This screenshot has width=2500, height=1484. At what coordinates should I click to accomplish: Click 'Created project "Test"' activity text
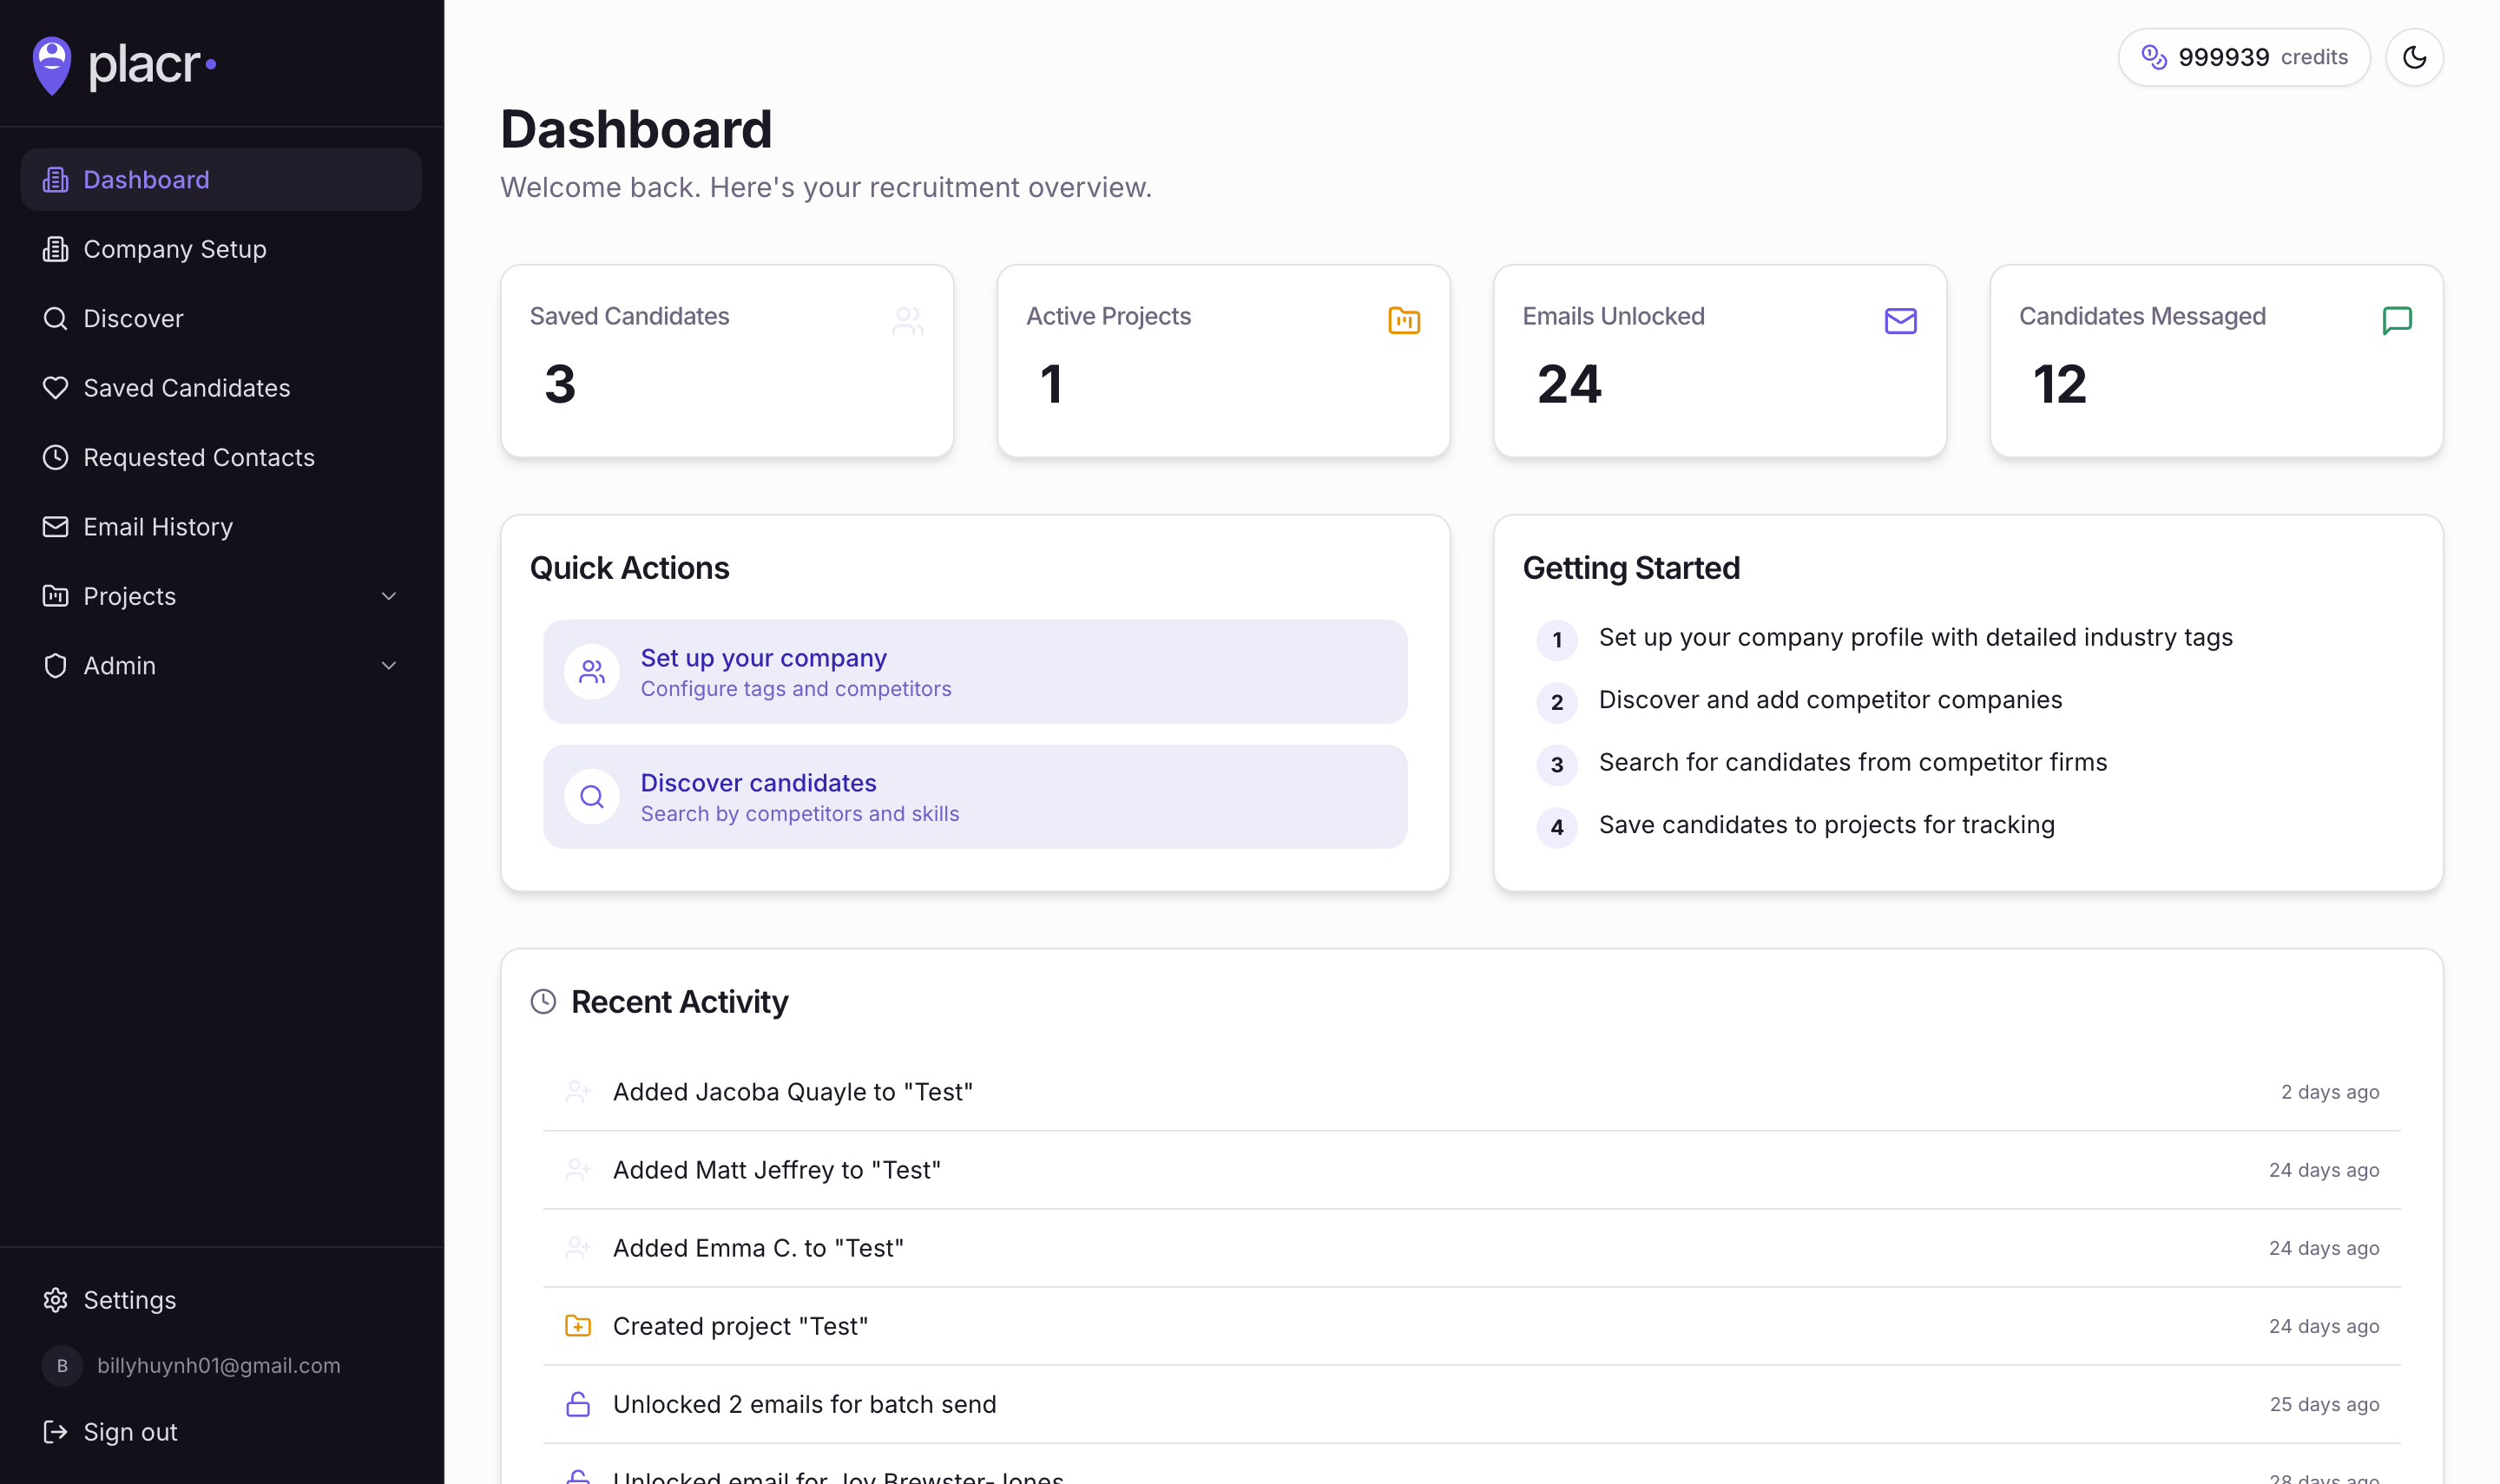(740, 1326)
